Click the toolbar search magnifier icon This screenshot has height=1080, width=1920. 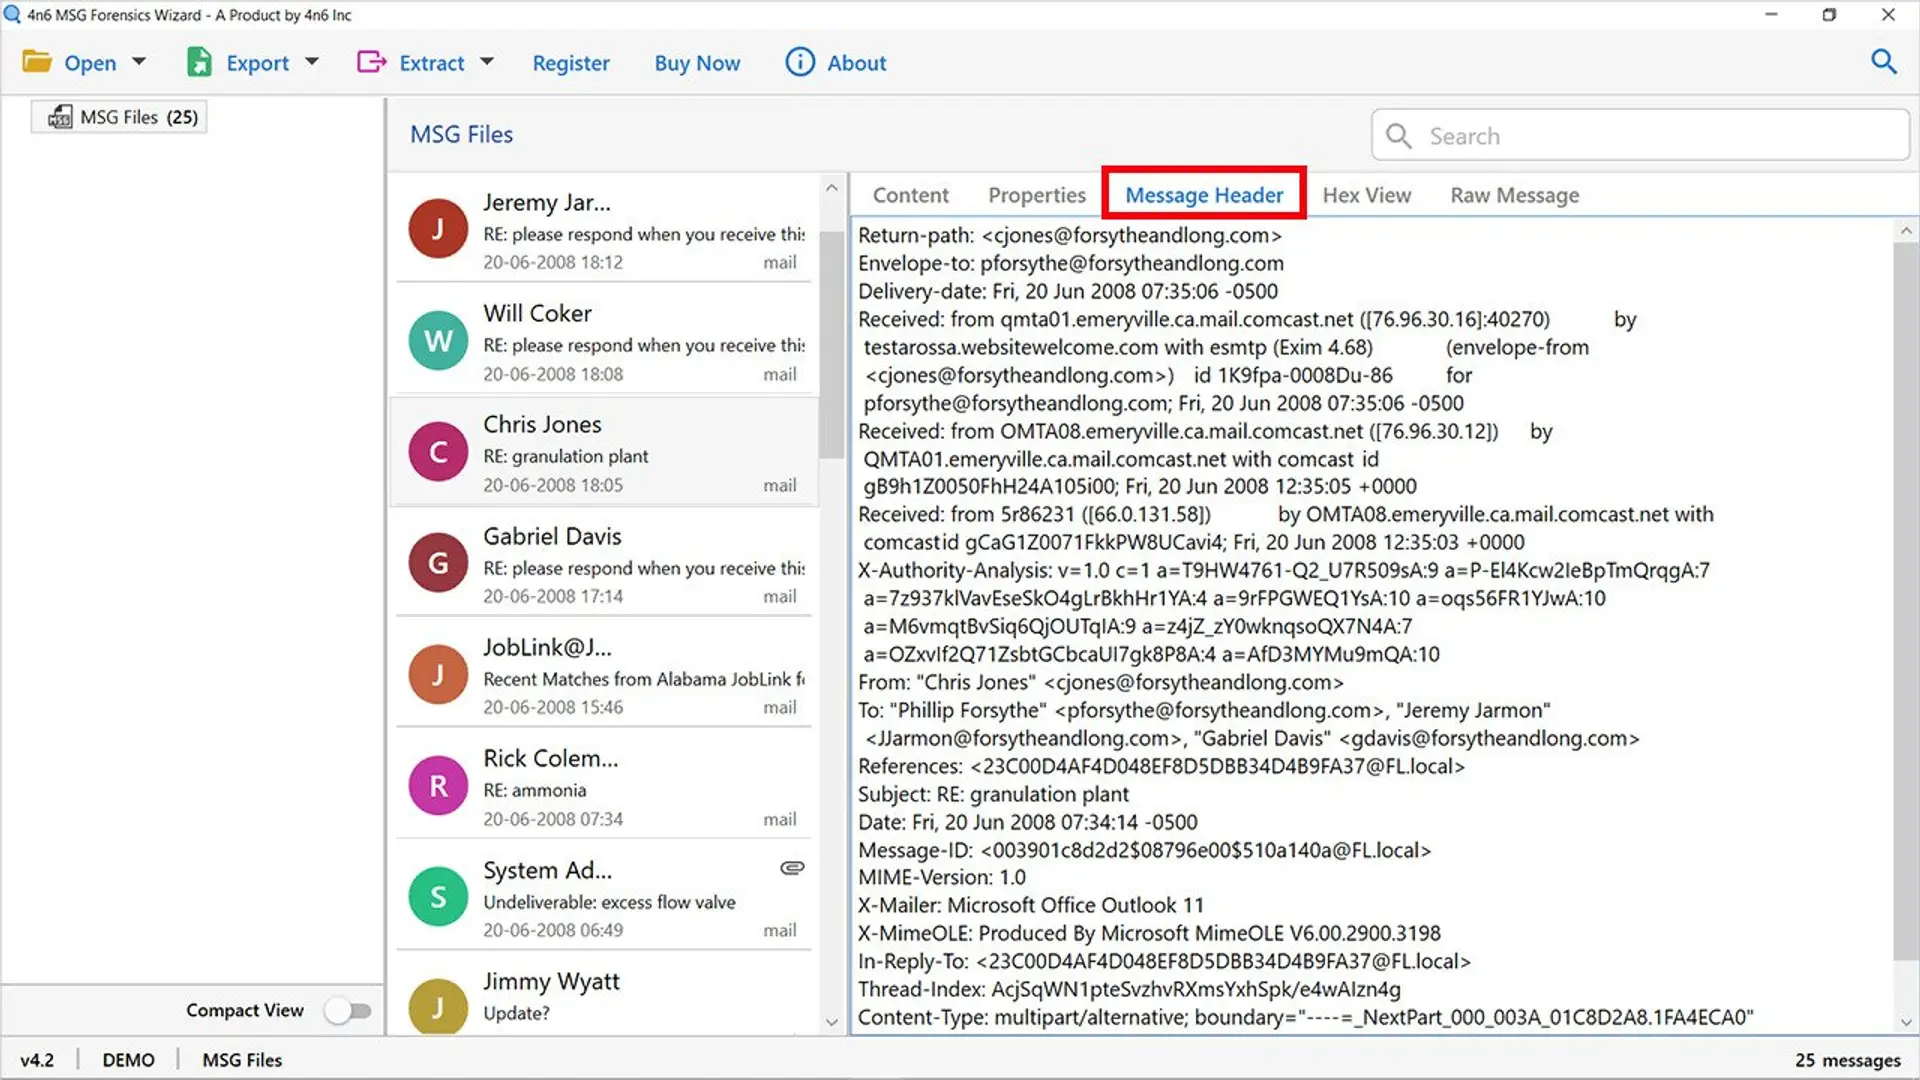pos(1883,62)
